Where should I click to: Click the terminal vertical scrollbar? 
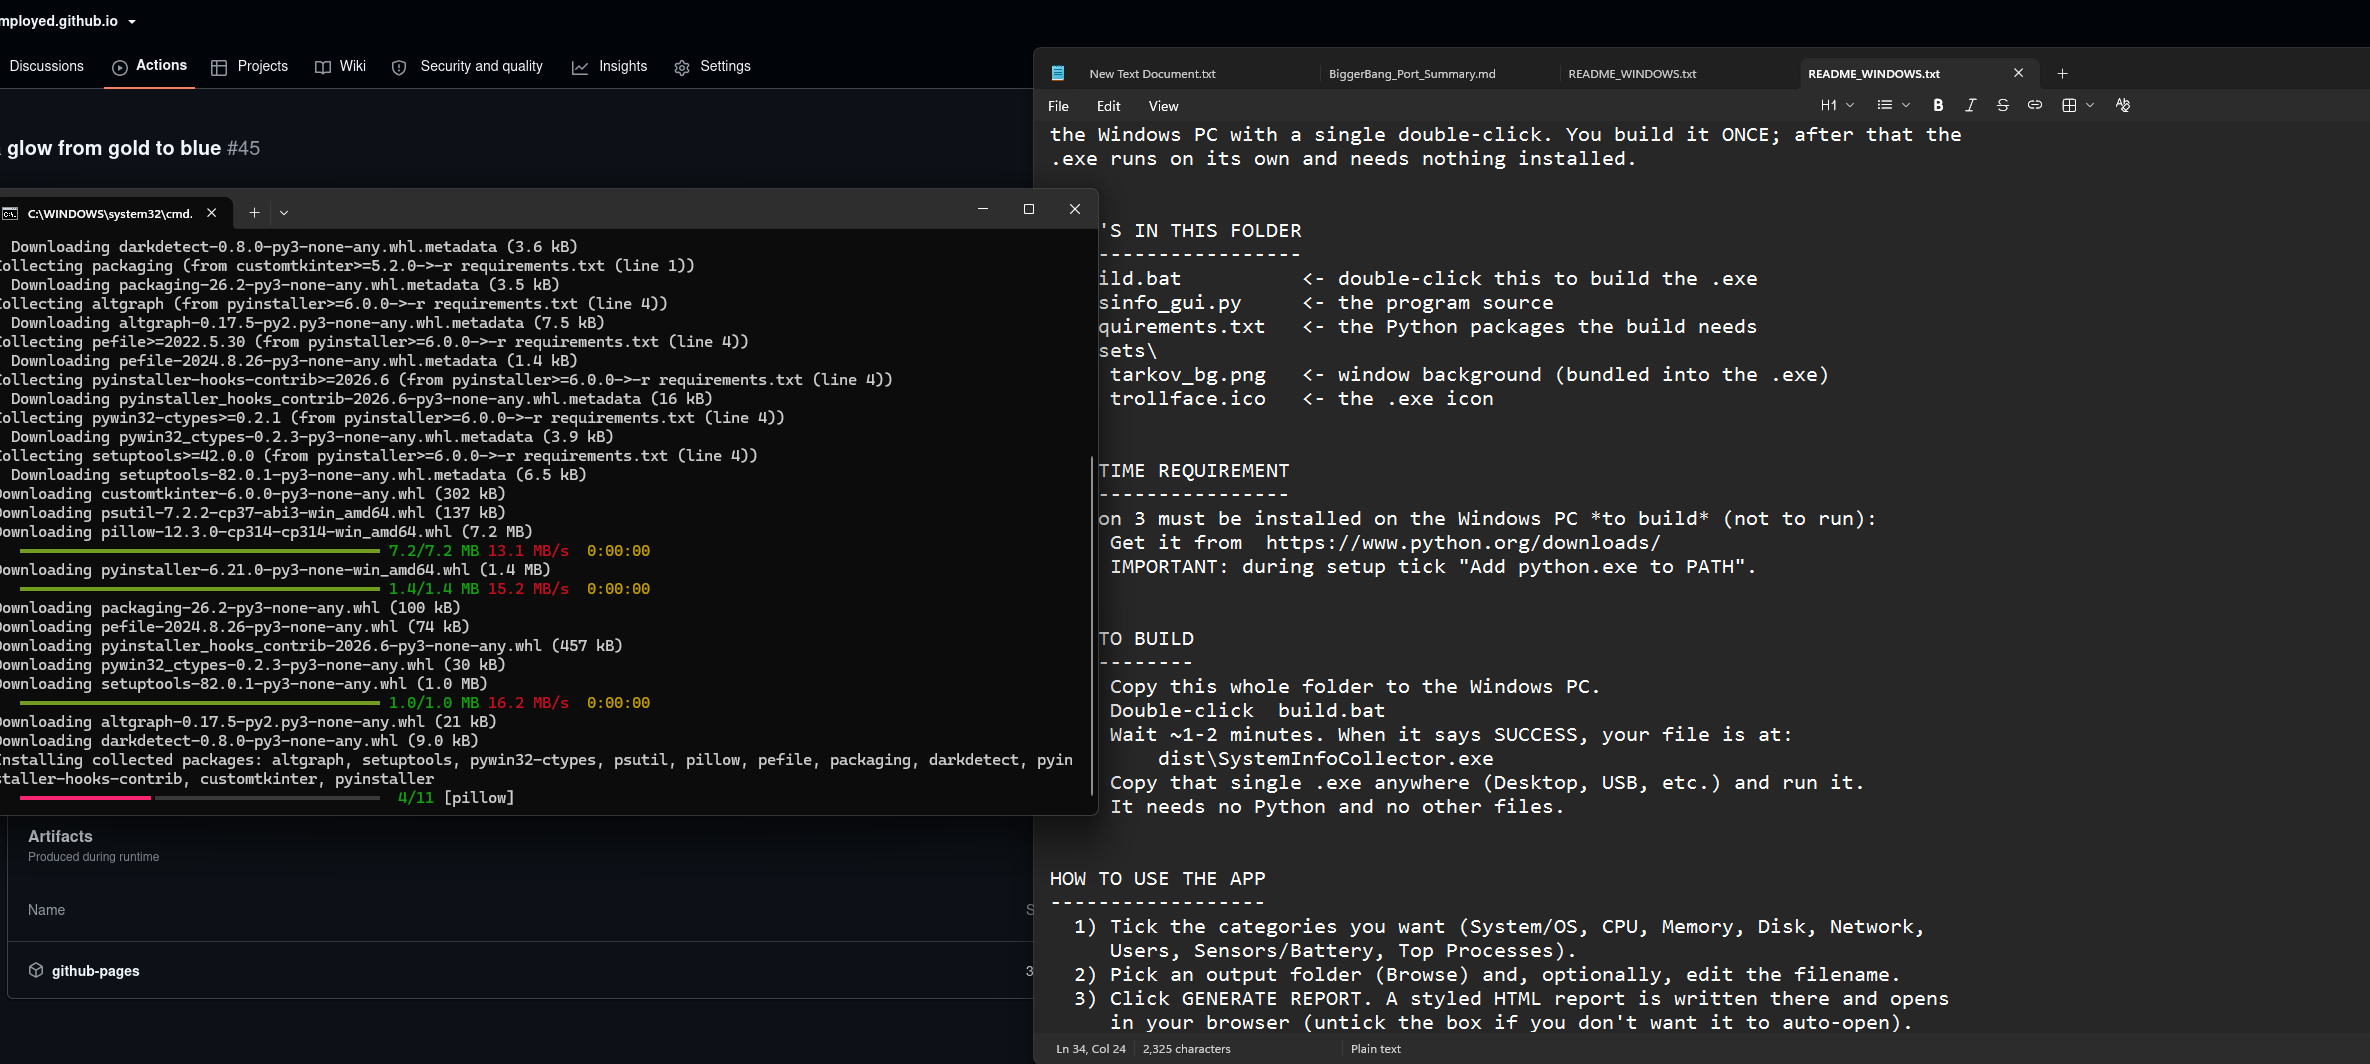coord(1092,625)
